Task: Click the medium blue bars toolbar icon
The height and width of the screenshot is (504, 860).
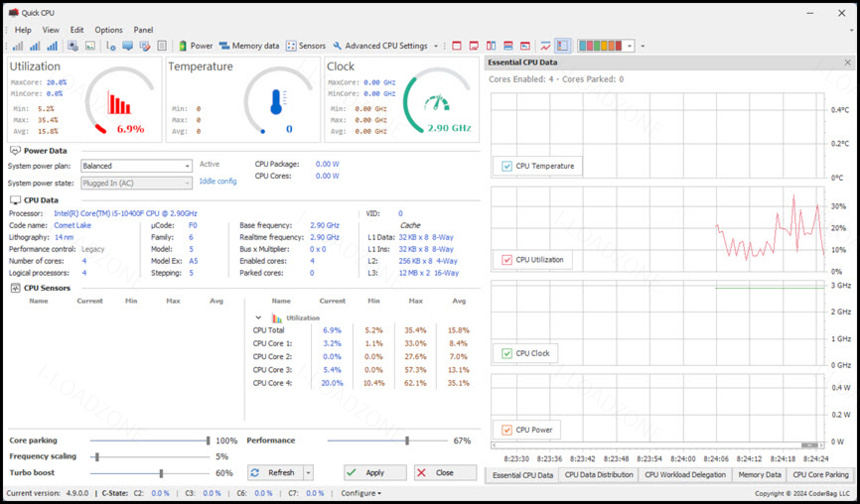Action: pyautogui.click(x=35, y=46)
